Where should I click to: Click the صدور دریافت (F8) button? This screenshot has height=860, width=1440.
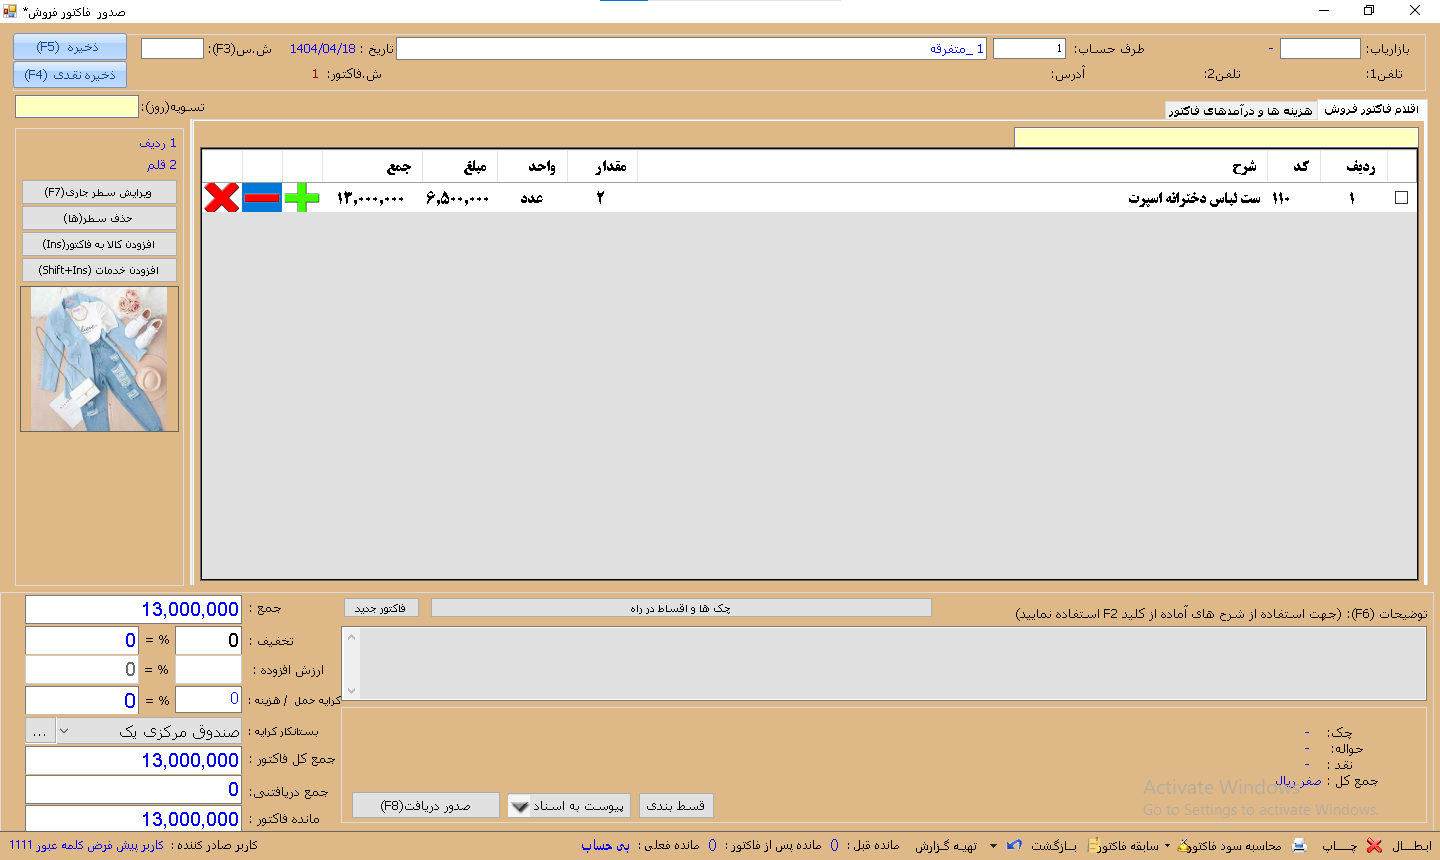tap(425, 806)
